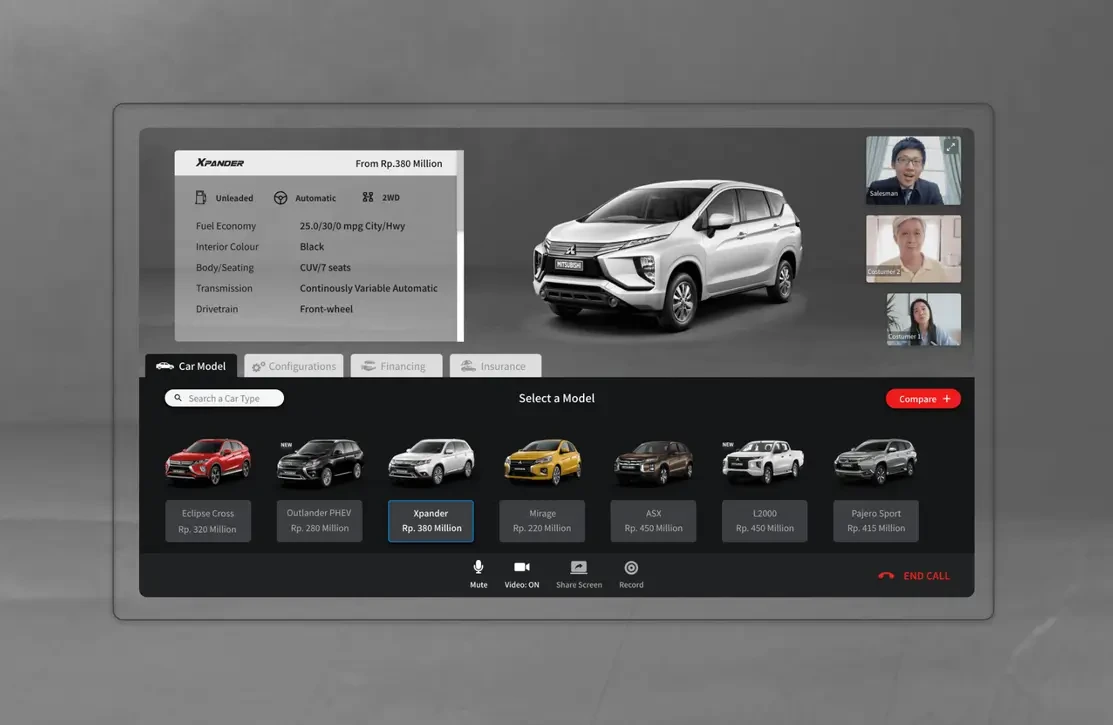Choose the L2000 model card
Image resolution: width=1113 pixels, height=725 pixels.
pyautogui.click(x=764, y=521)
